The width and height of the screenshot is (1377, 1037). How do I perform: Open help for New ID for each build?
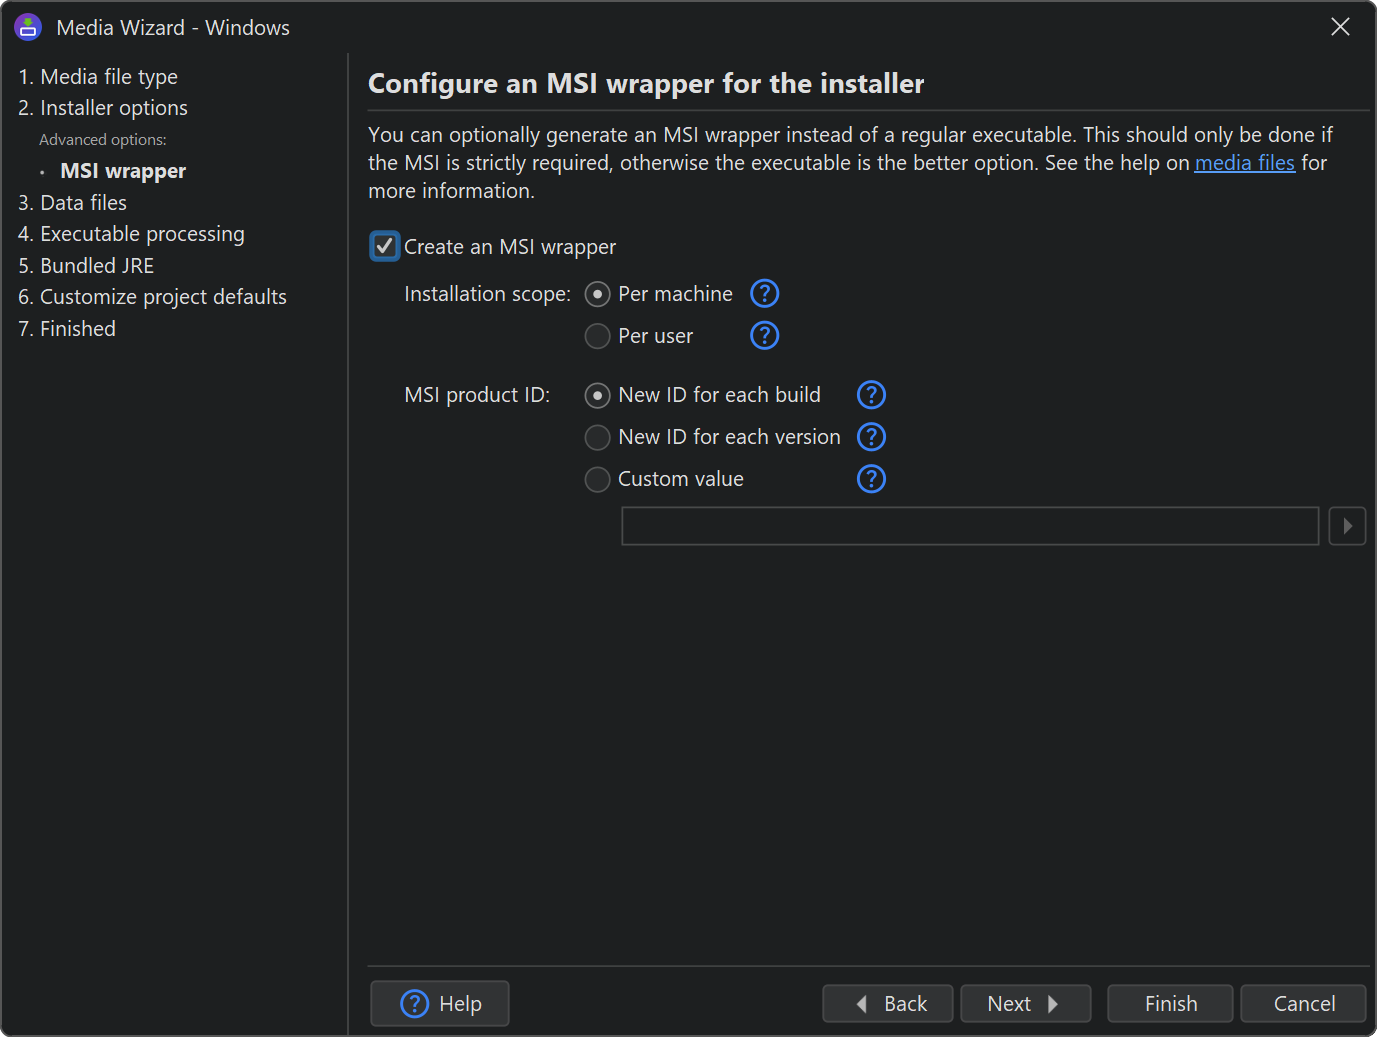click(x=871, y=395)
